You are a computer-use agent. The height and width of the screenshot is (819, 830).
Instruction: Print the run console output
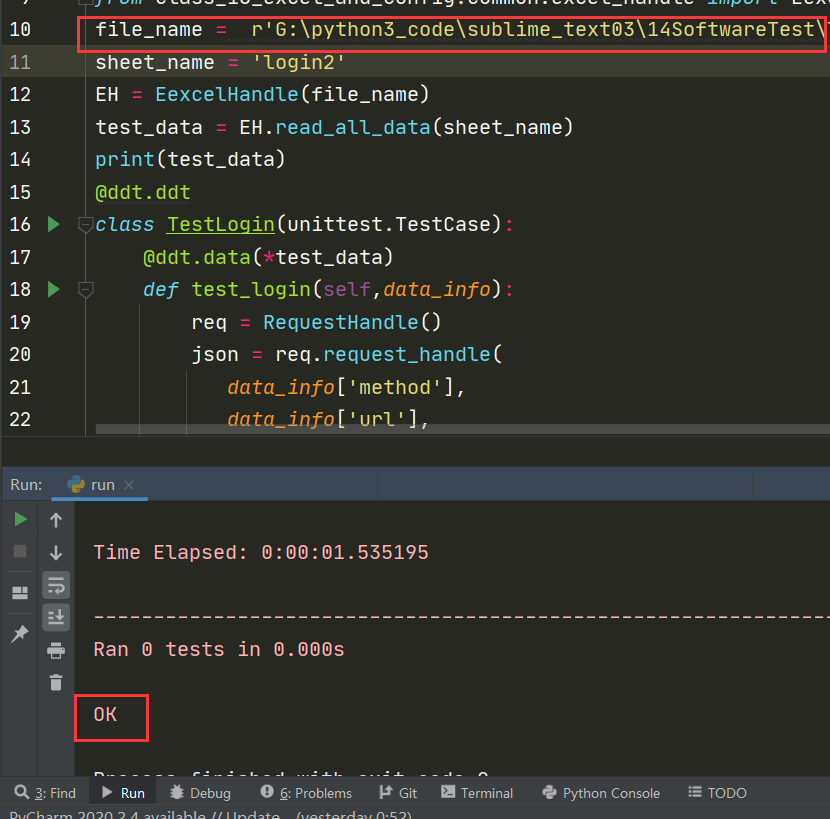click(56, 652)
